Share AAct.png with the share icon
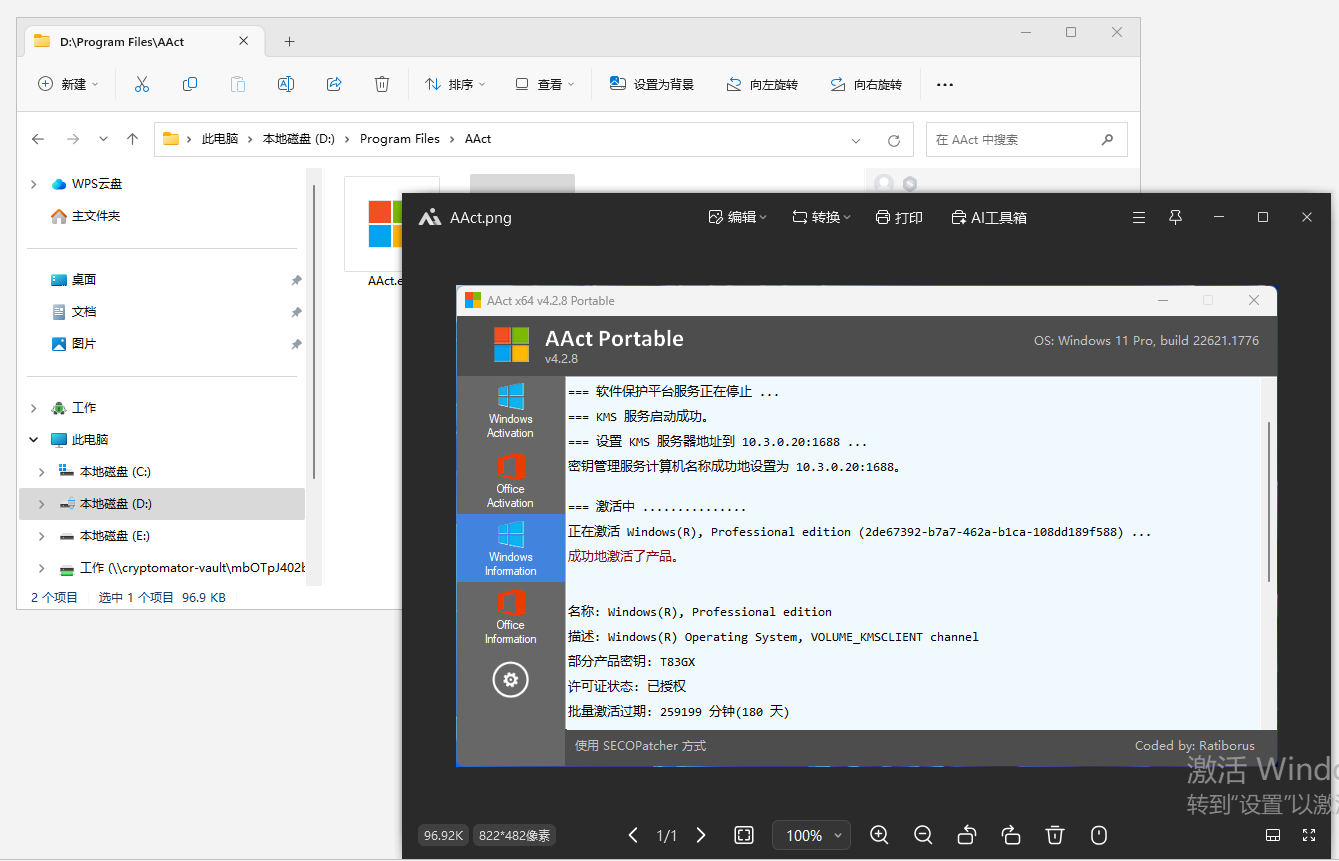The width and height of the screenshot is (1339, 861). pyautogui.click(x=334, y=84)
